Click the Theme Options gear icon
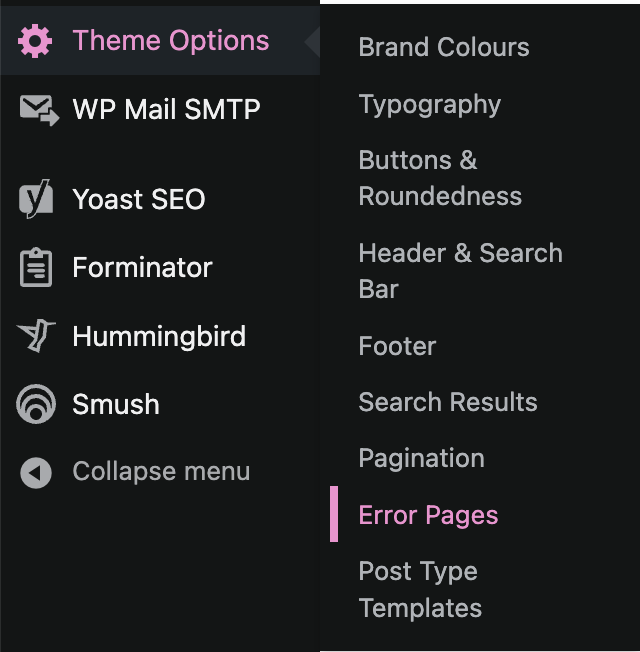This screenshot has height=652, width=640. pos(35,41)
